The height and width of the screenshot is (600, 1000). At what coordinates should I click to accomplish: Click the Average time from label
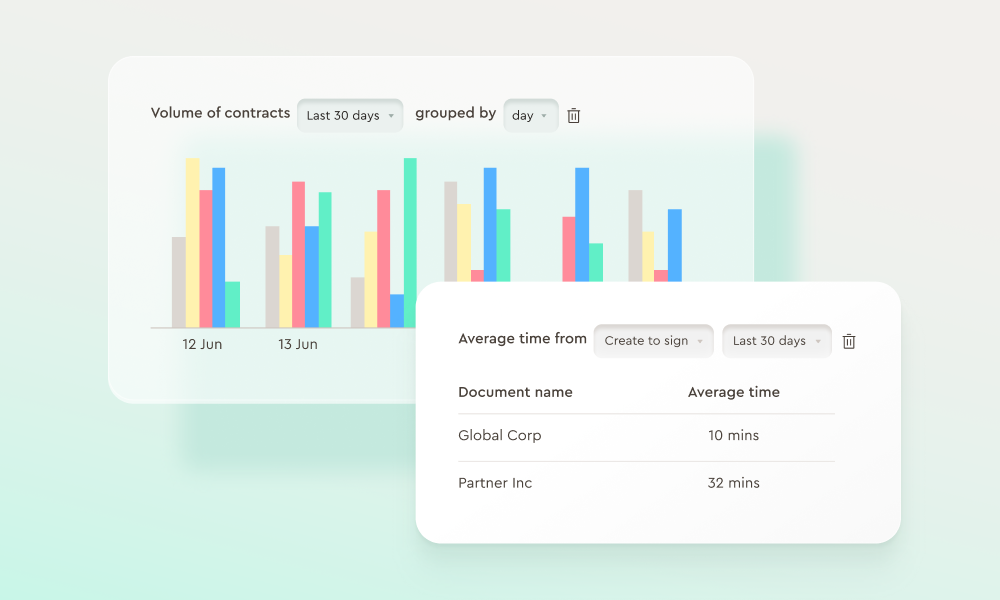click(x=522, y=339)
